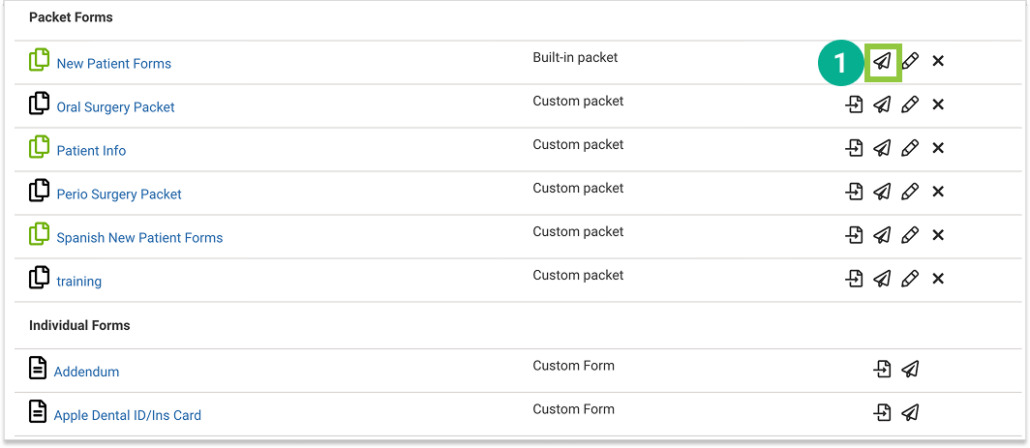Open Spanish New Patient Forms link
This screenshot has height=448, width=1030.
coord(139,238)
